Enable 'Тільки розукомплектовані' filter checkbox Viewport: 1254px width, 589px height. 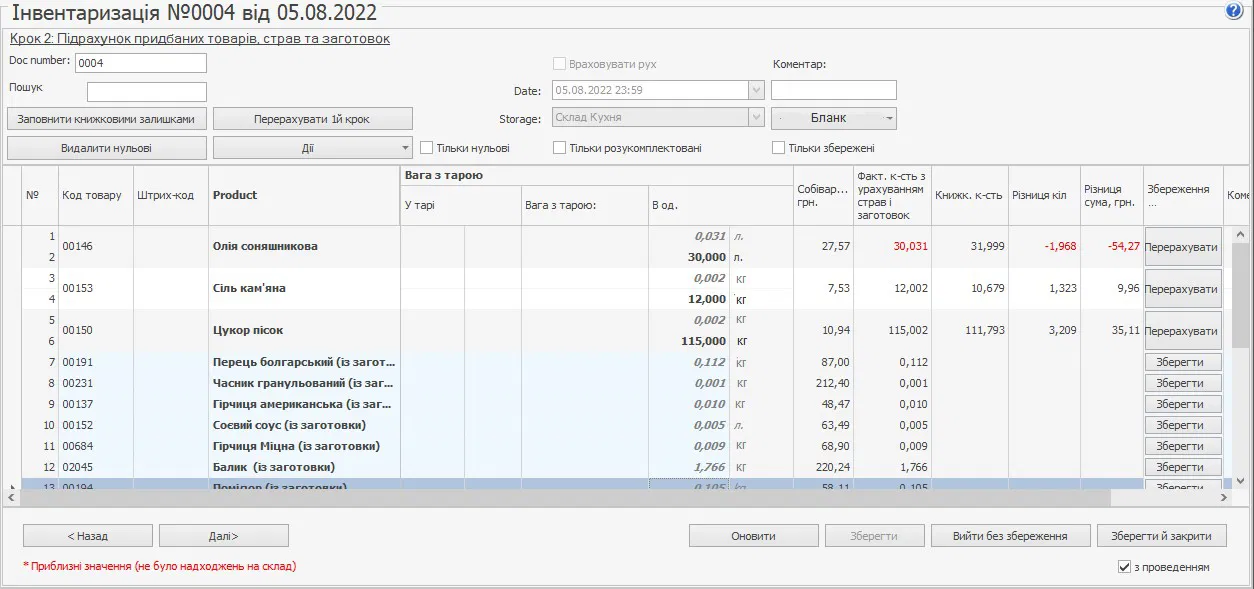click(x=560, y=148)
